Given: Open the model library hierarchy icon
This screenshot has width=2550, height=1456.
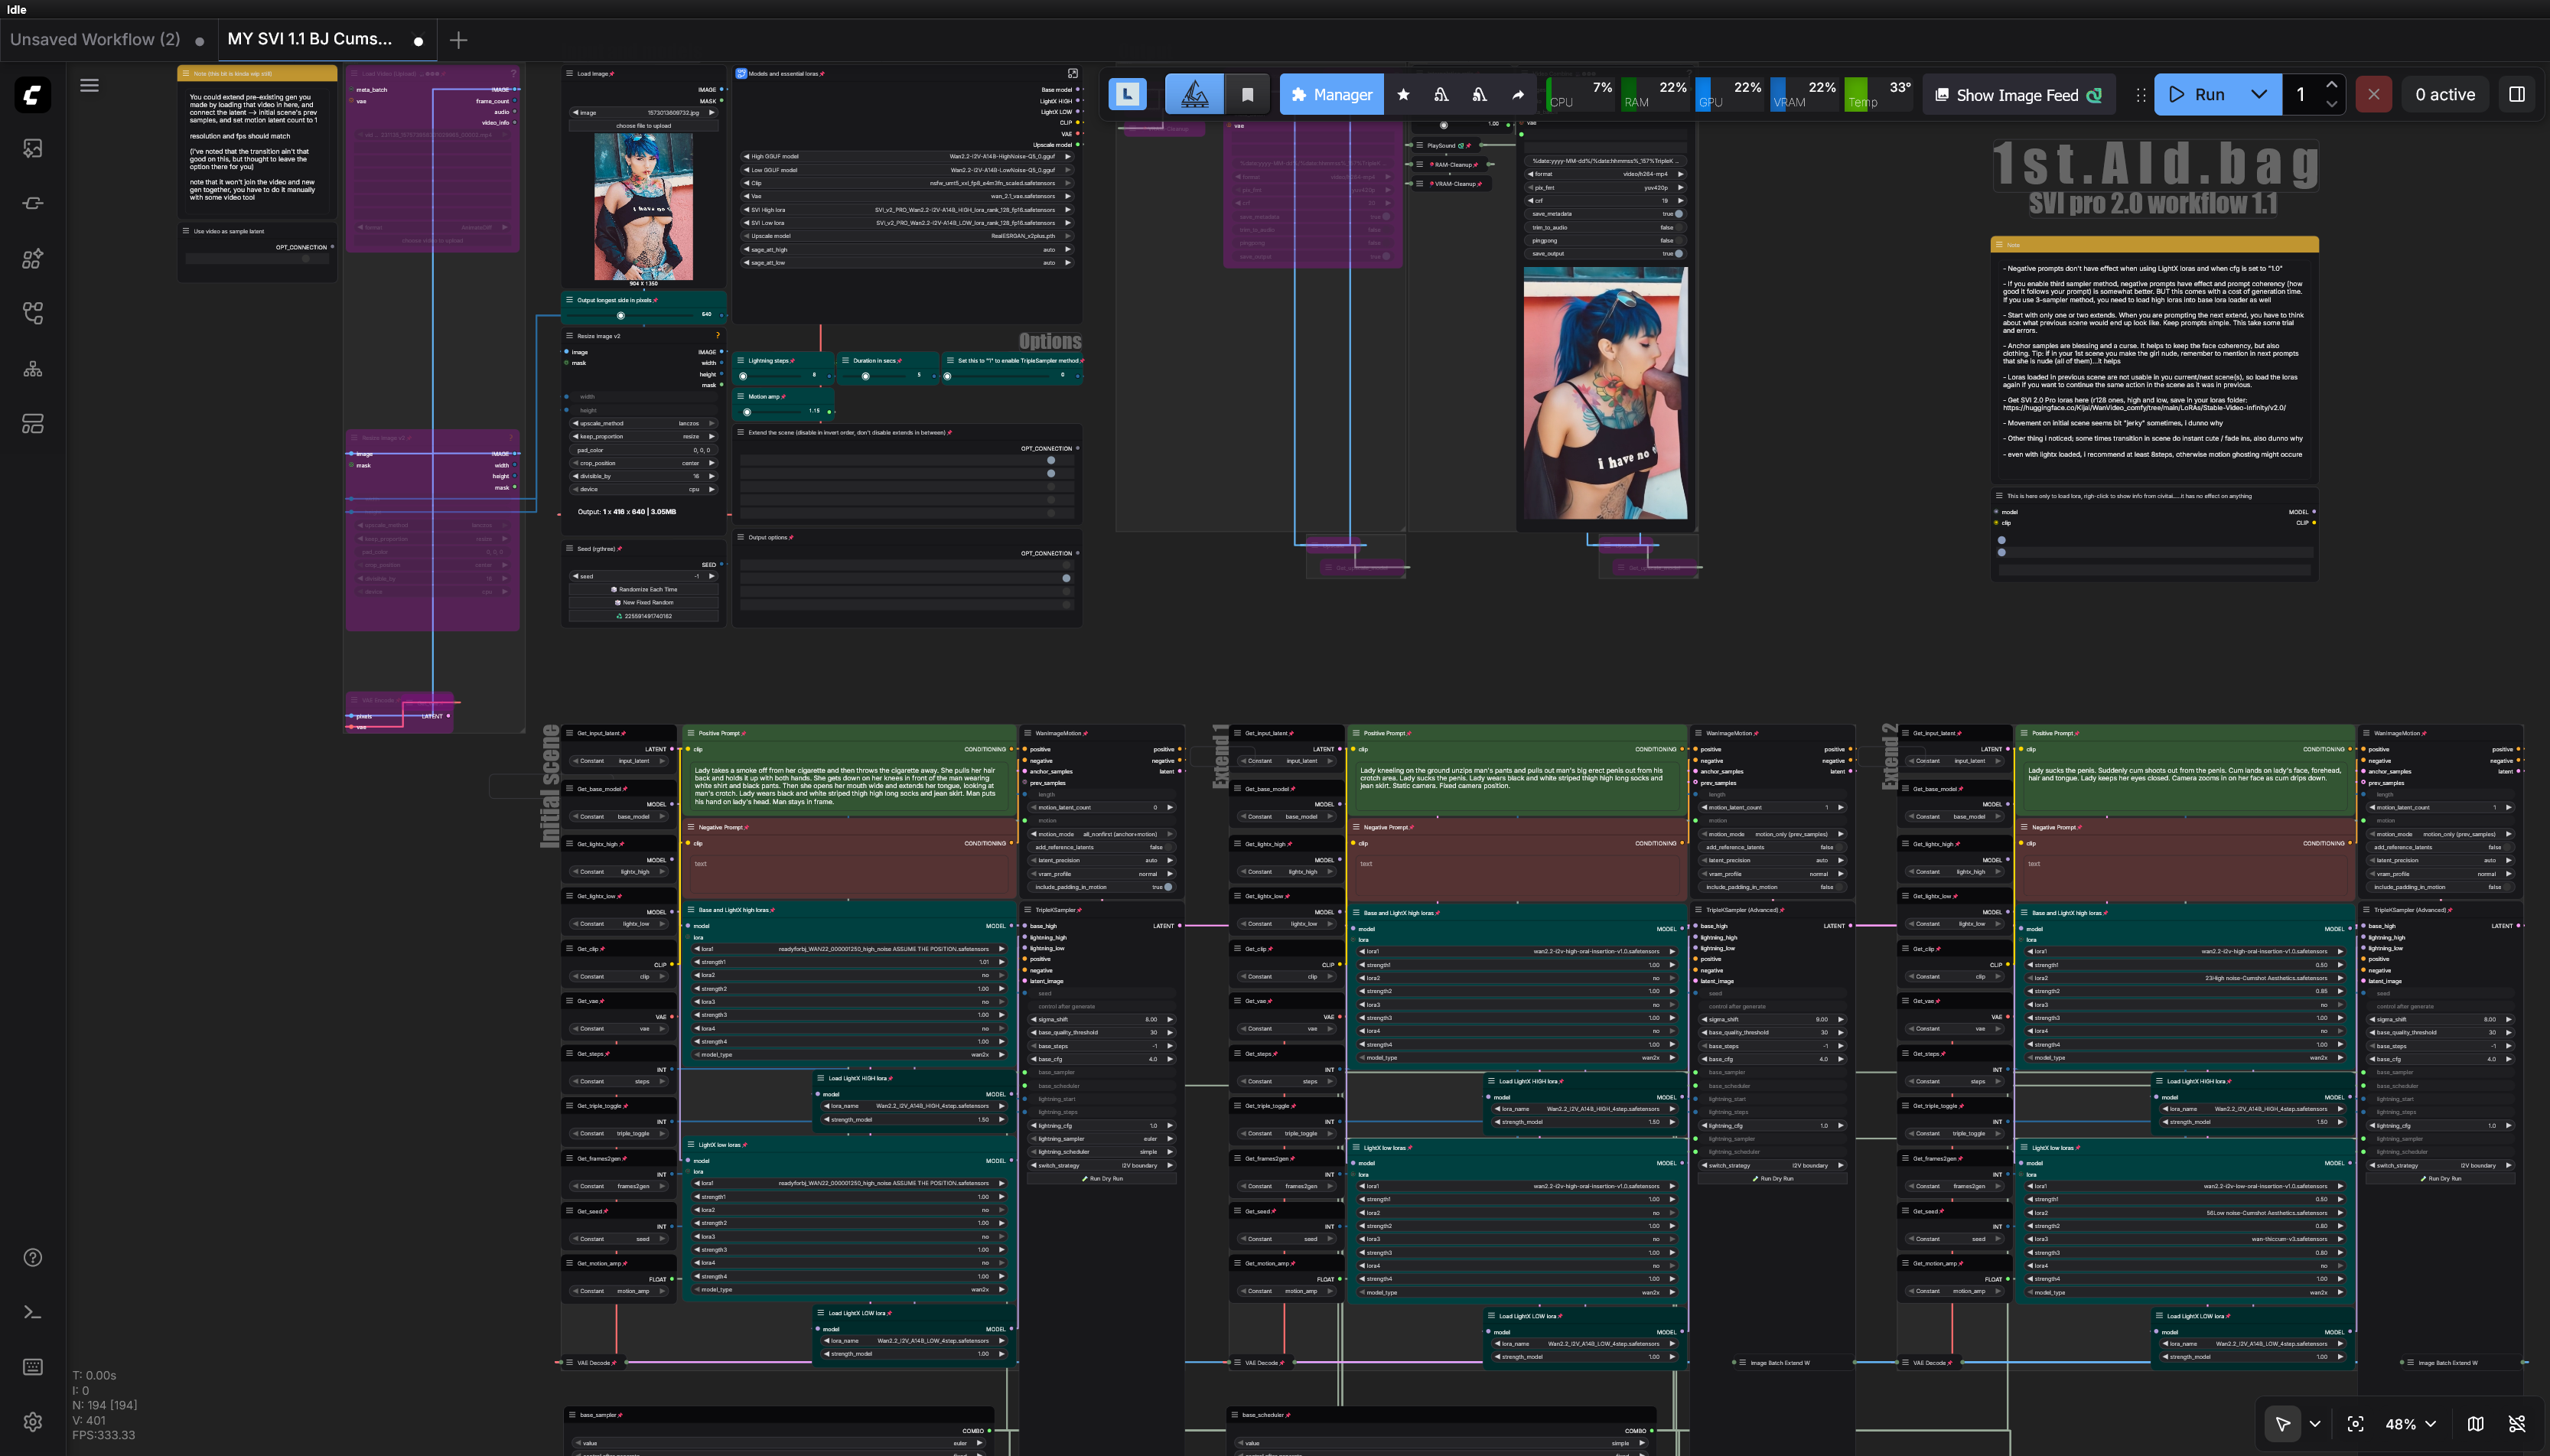Looking at the screenshot, I should point(33,369).
